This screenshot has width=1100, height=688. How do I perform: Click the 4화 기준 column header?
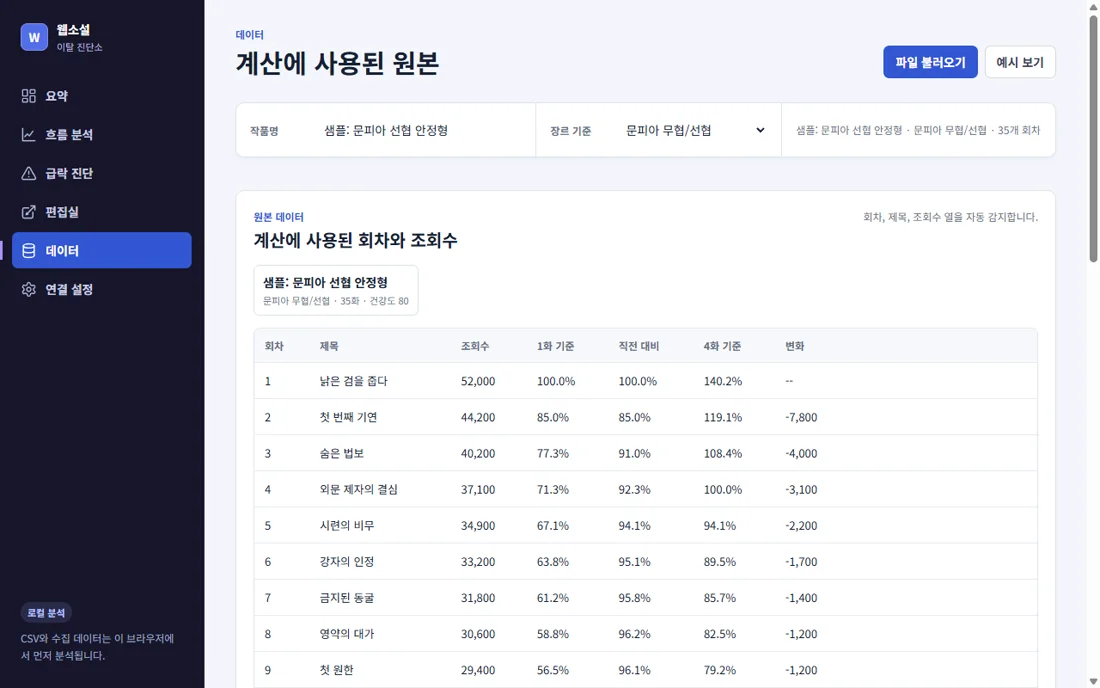[723, 346]
